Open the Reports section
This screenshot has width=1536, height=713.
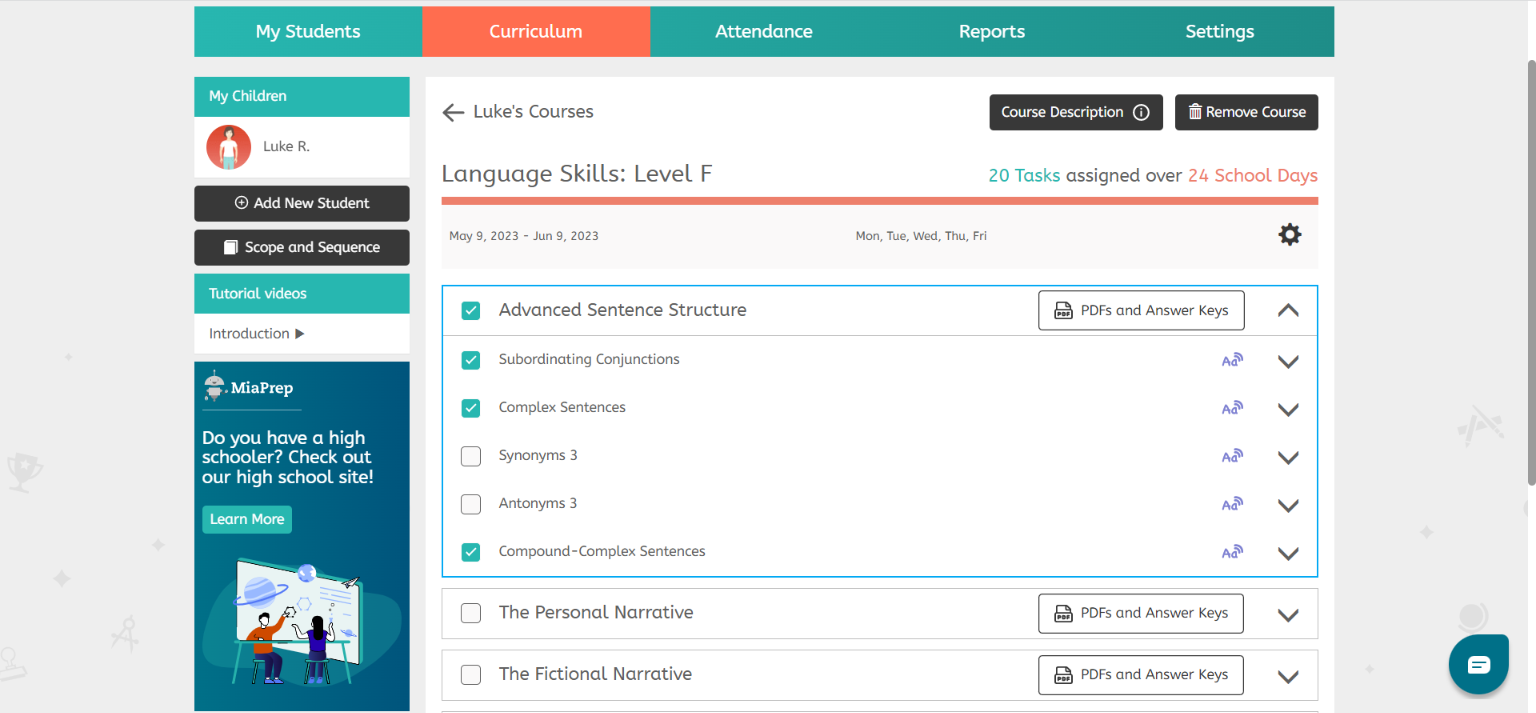(991, 31)
